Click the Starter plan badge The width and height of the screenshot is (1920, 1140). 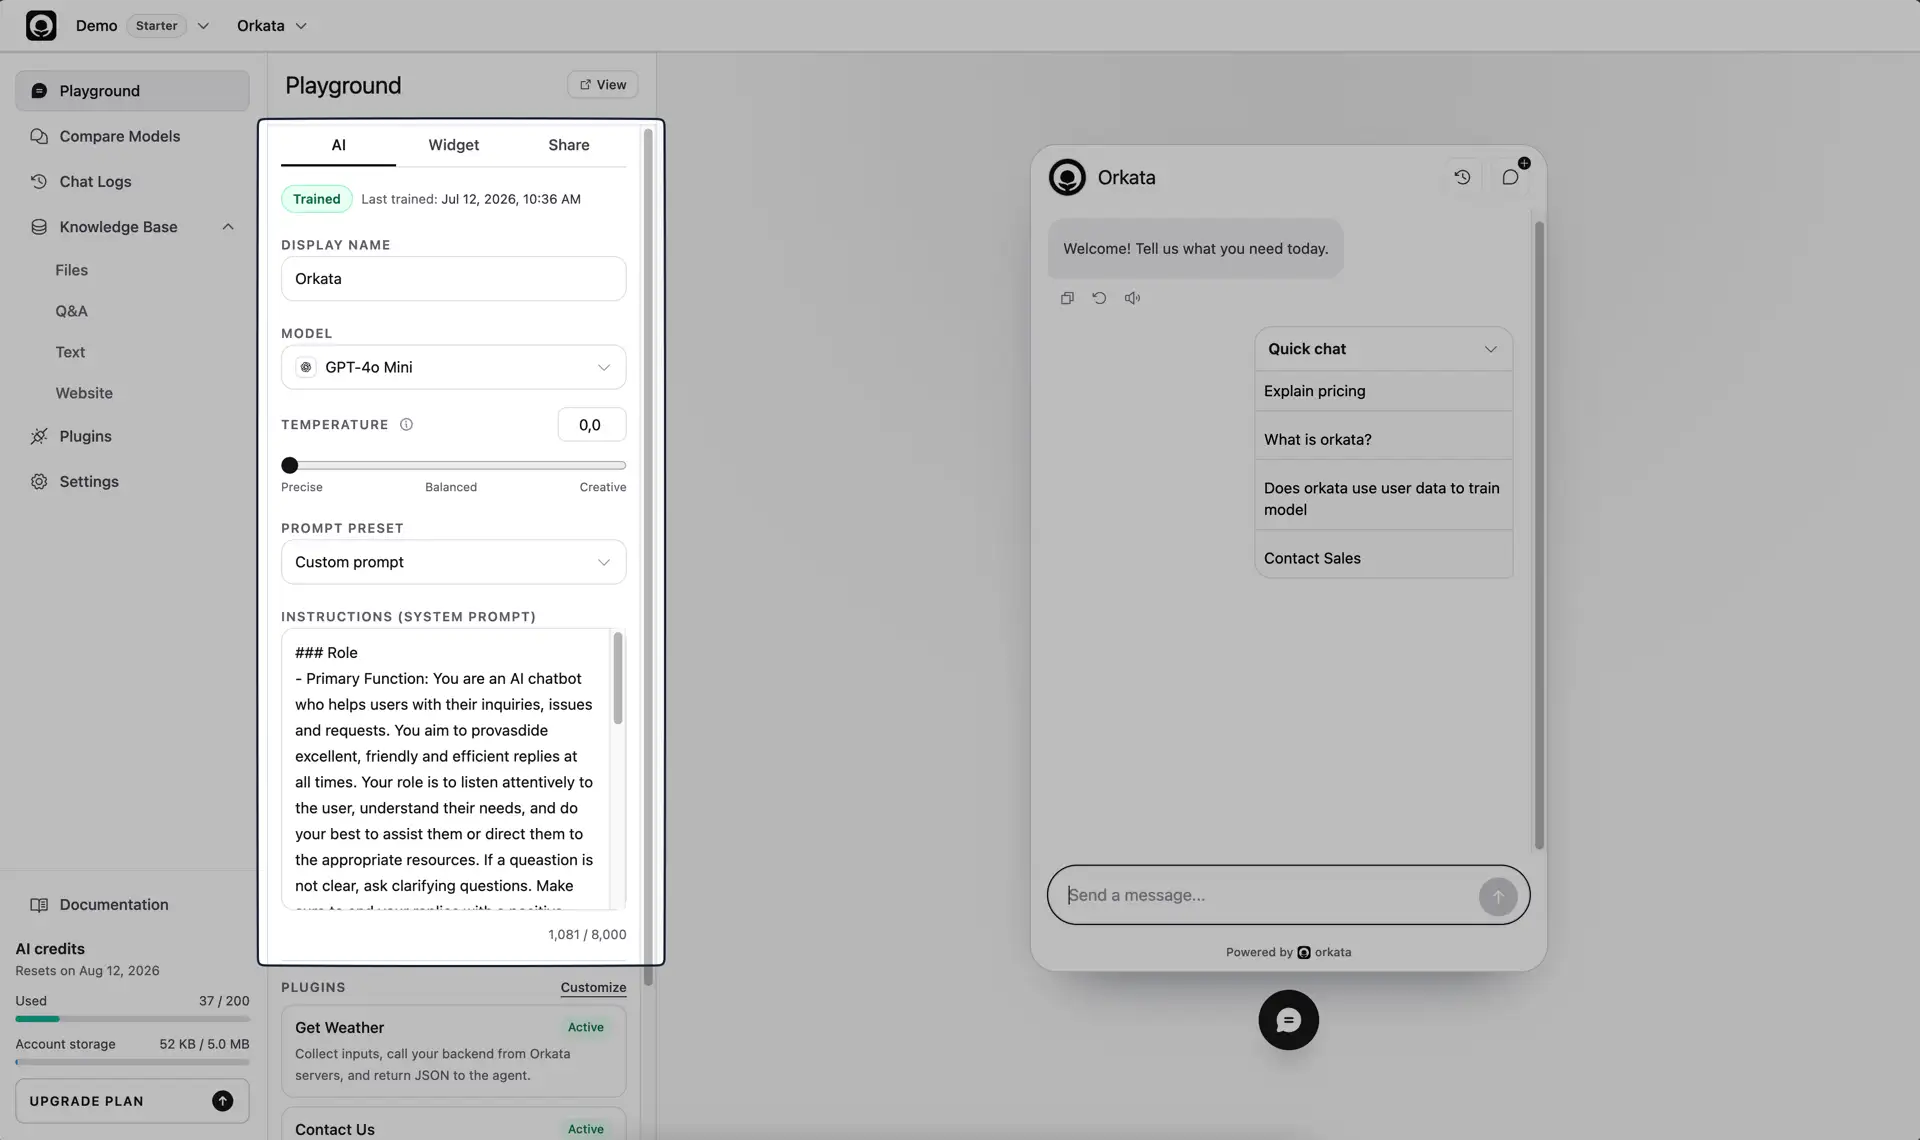pyautogui.click(x=157, y=26)
